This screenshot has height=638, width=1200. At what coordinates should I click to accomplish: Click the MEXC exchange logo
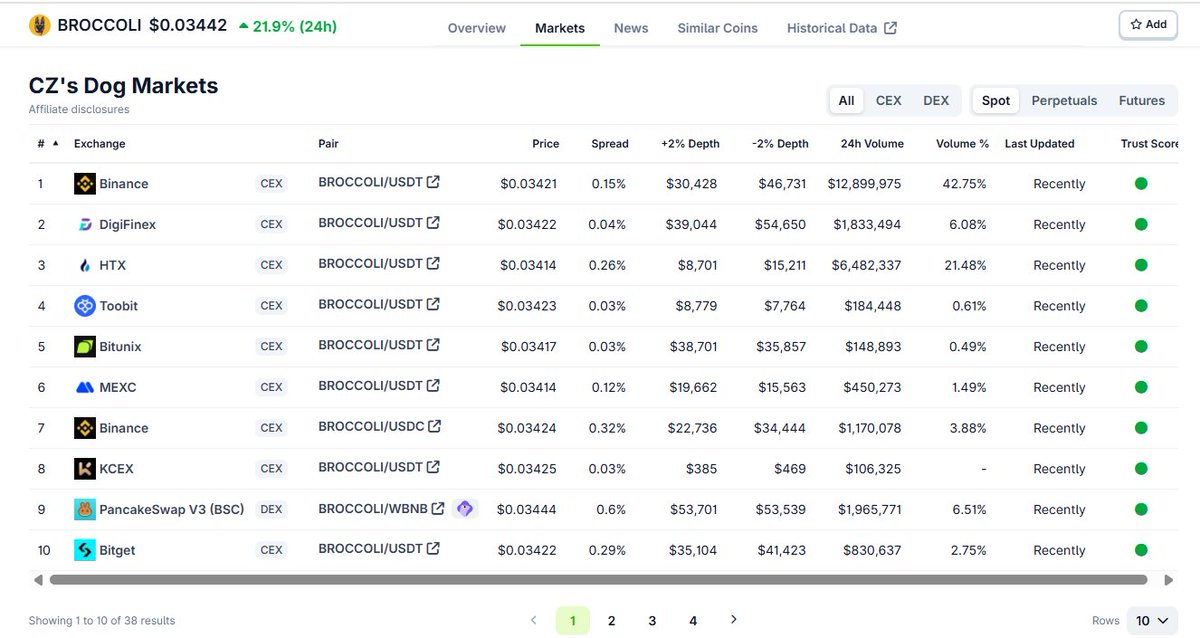pos(85,387)
